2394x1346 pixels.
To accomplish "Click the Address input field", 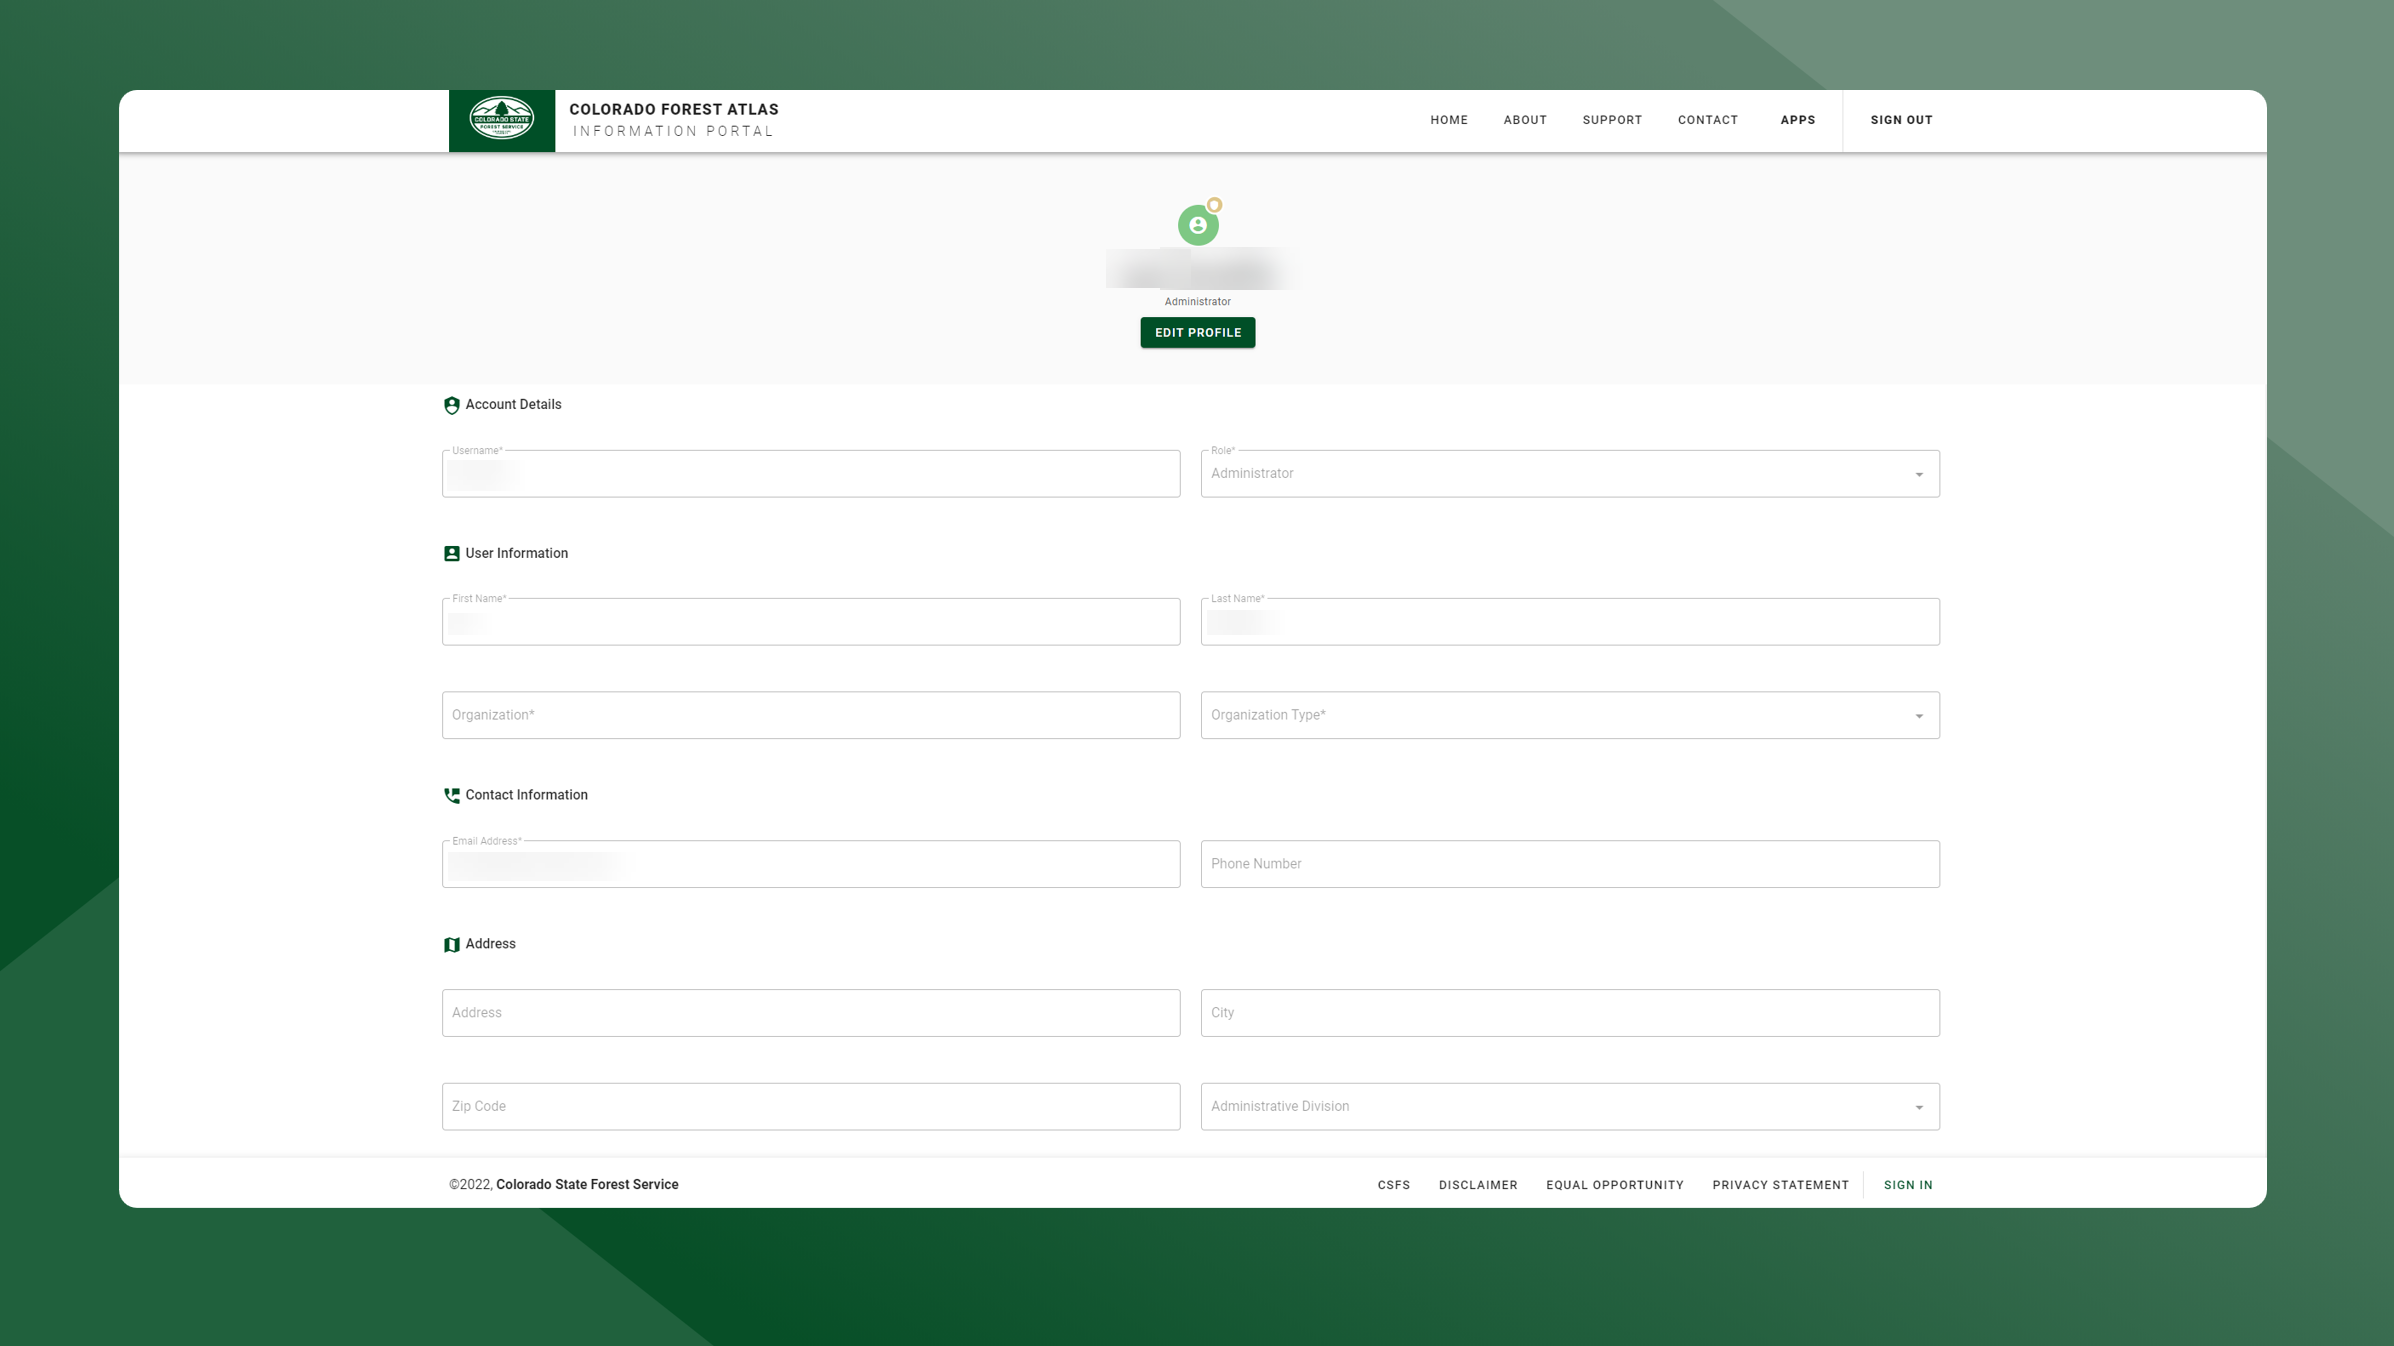I will (x=811, y=1013).
